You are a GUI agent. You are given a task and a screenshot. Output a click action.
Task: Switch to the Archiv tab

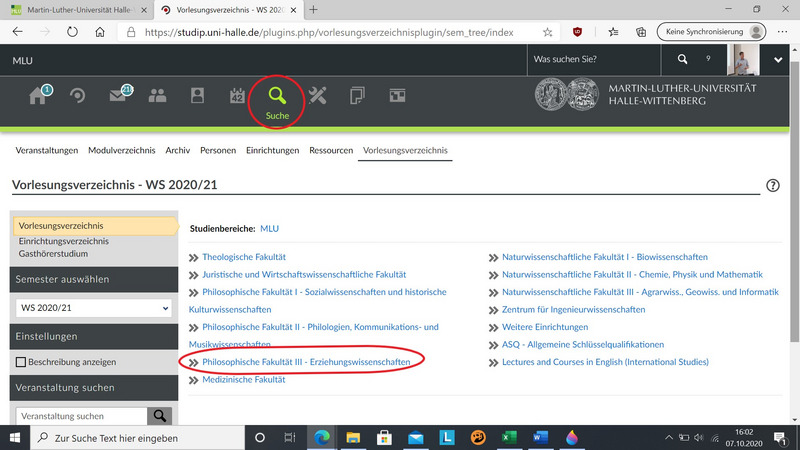point(178,150)
